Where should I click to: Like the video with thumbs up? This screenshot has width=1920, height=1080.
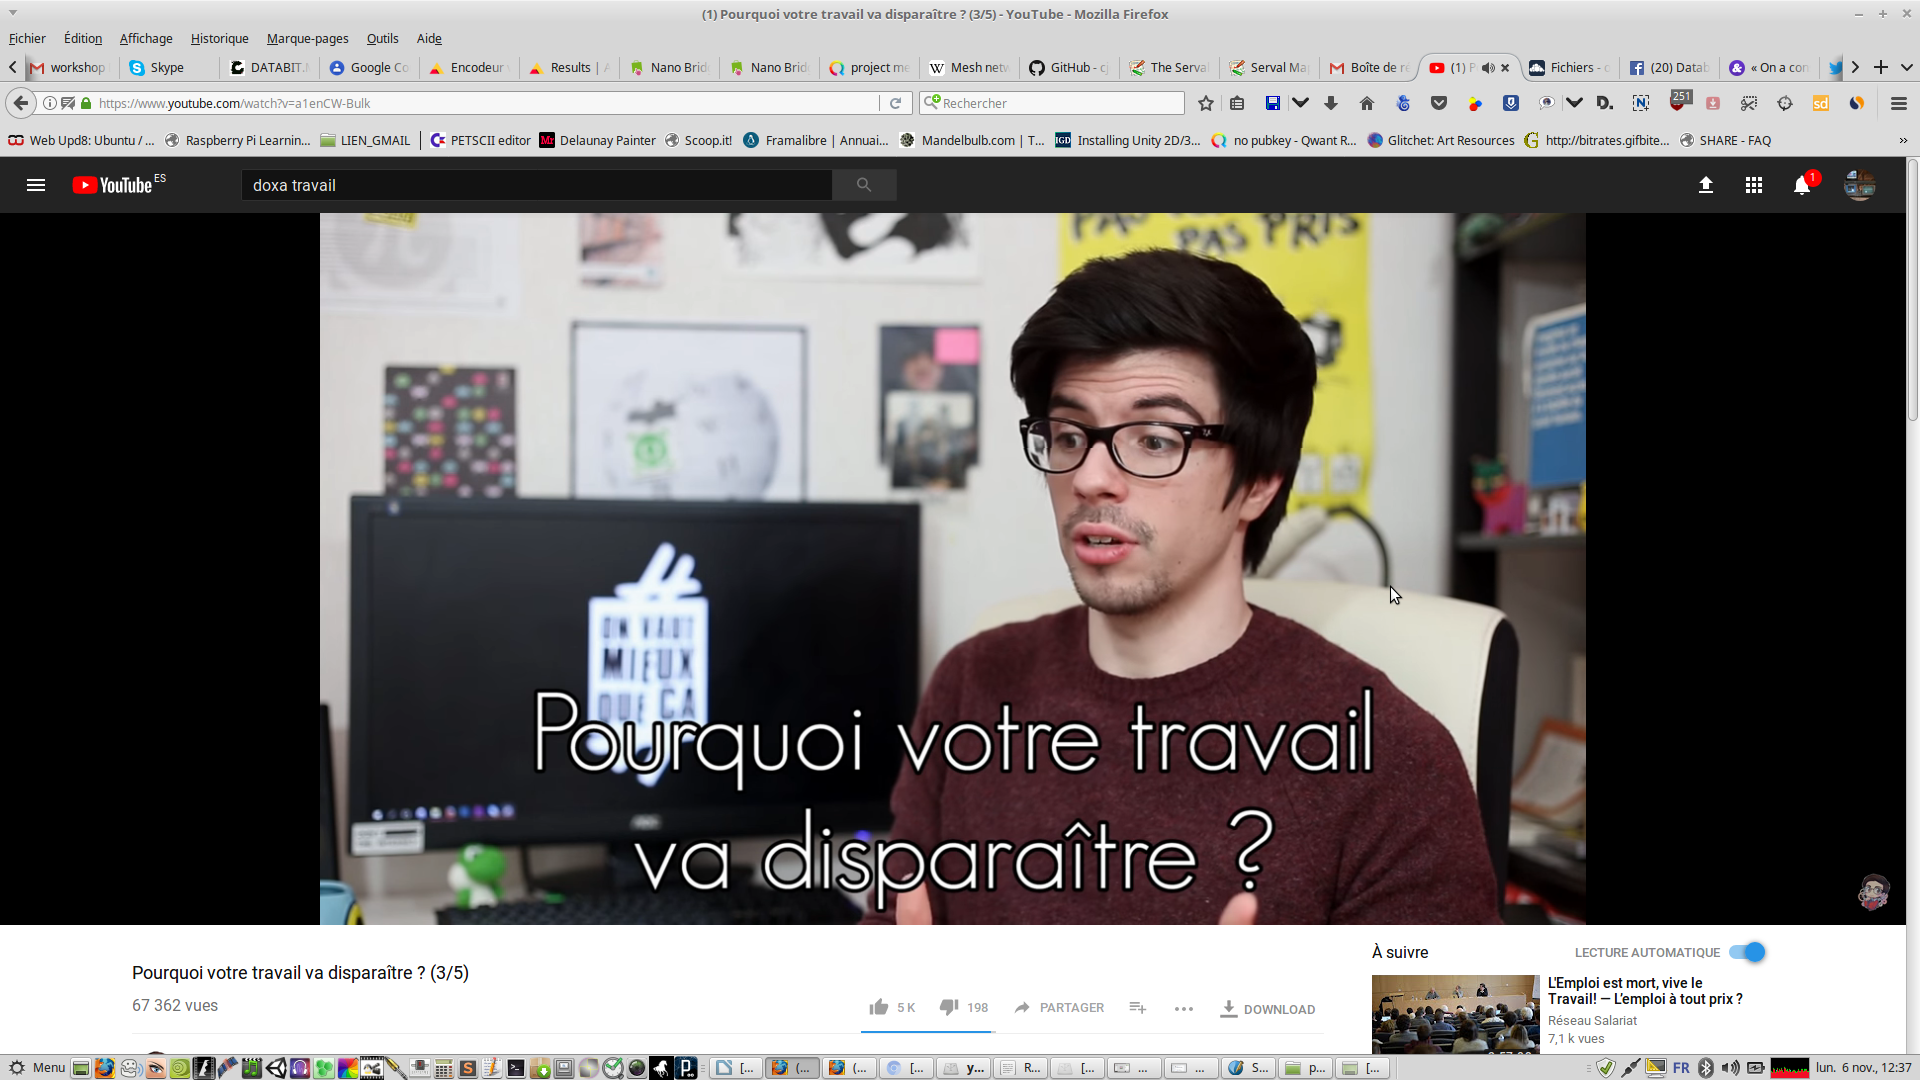879,1007
